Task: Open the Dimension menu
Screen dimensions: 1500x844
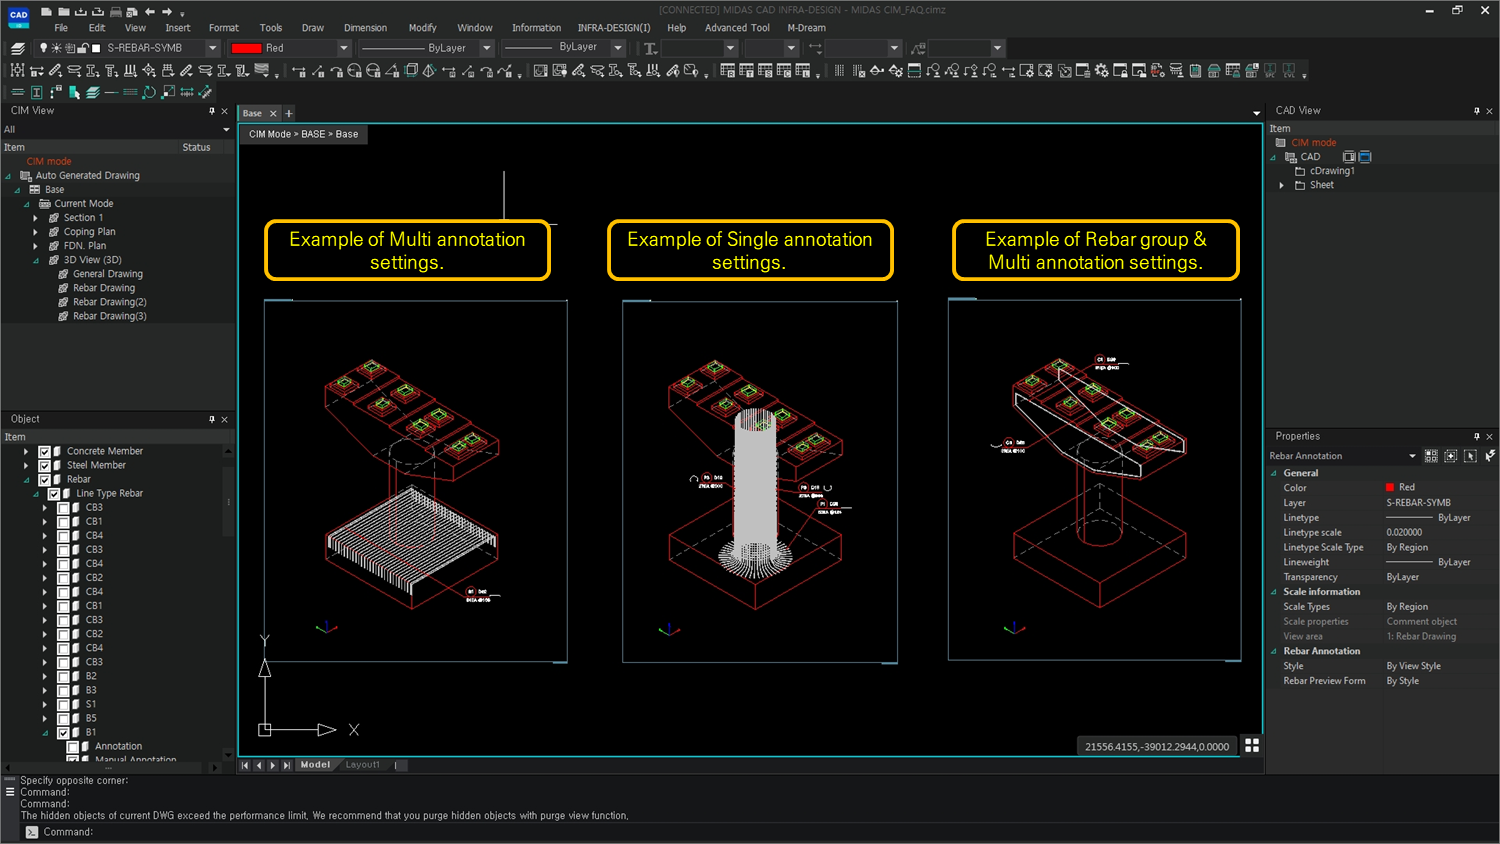Action: (365, 28)
